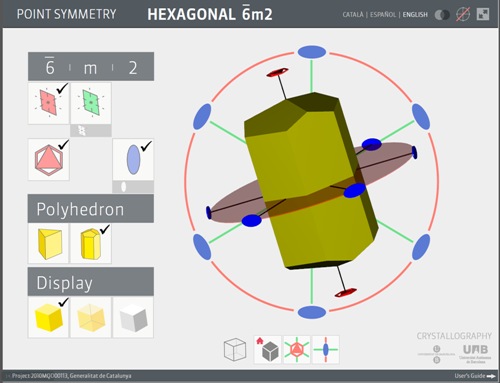The image size is (500, 383).
Task: Expand small bar under green mirror plane
Action: 91,130
